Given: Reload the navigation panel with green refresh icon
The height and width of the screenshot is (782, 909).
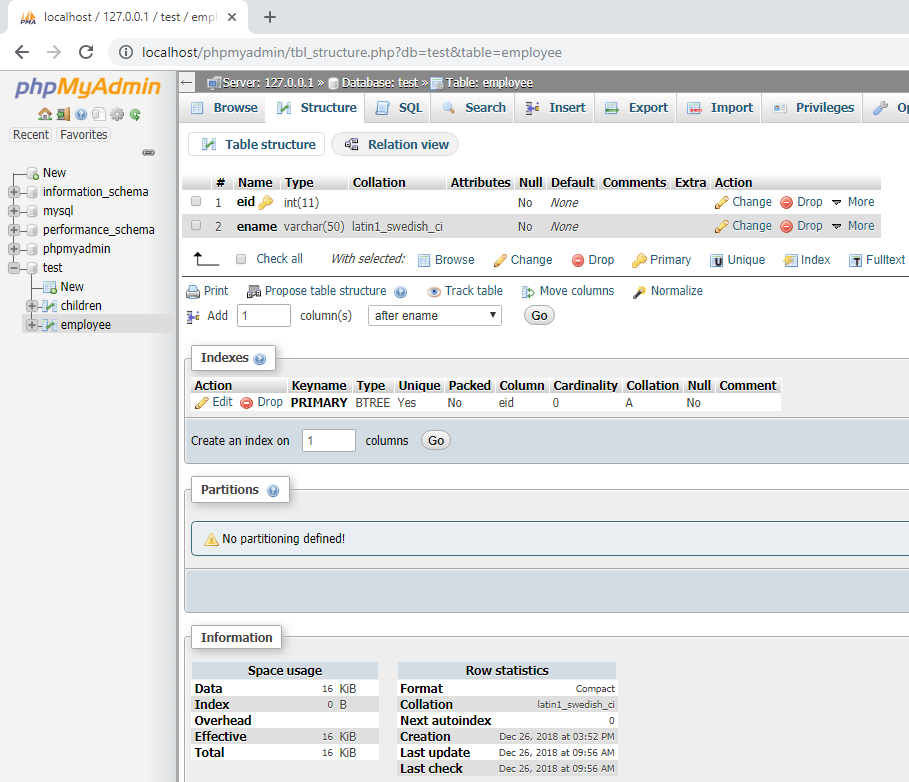Looking at the screenshot, I should tap(135, 115).
